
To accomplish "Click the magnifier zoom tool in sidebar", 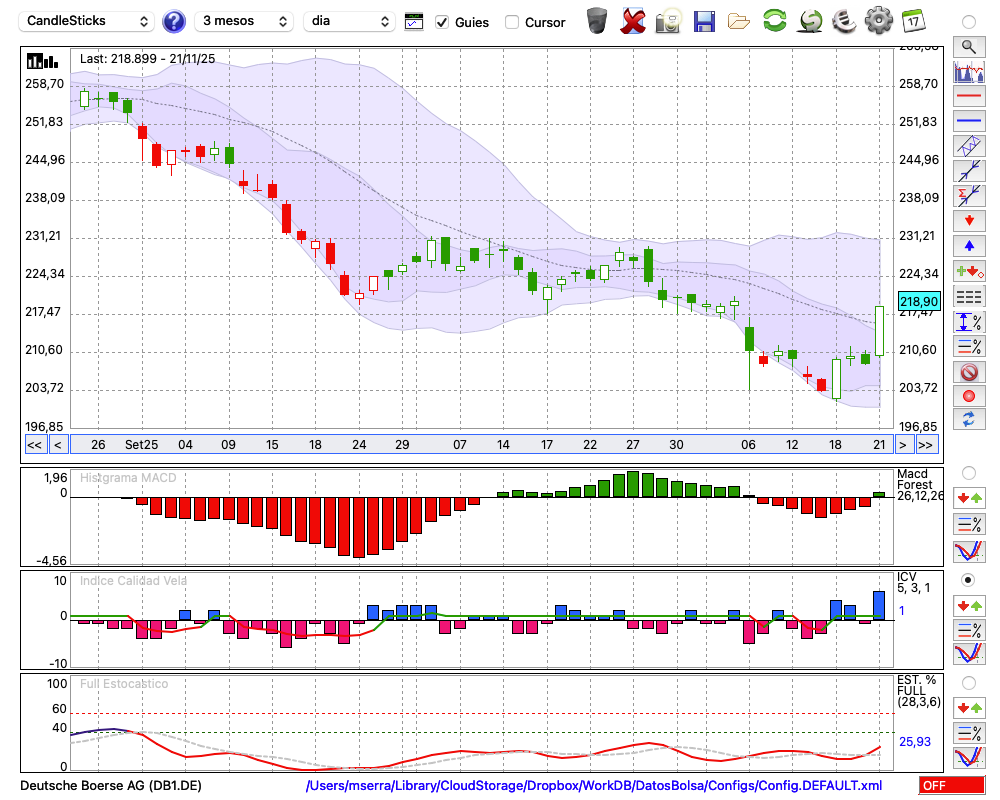I will [x=968, y=46].
